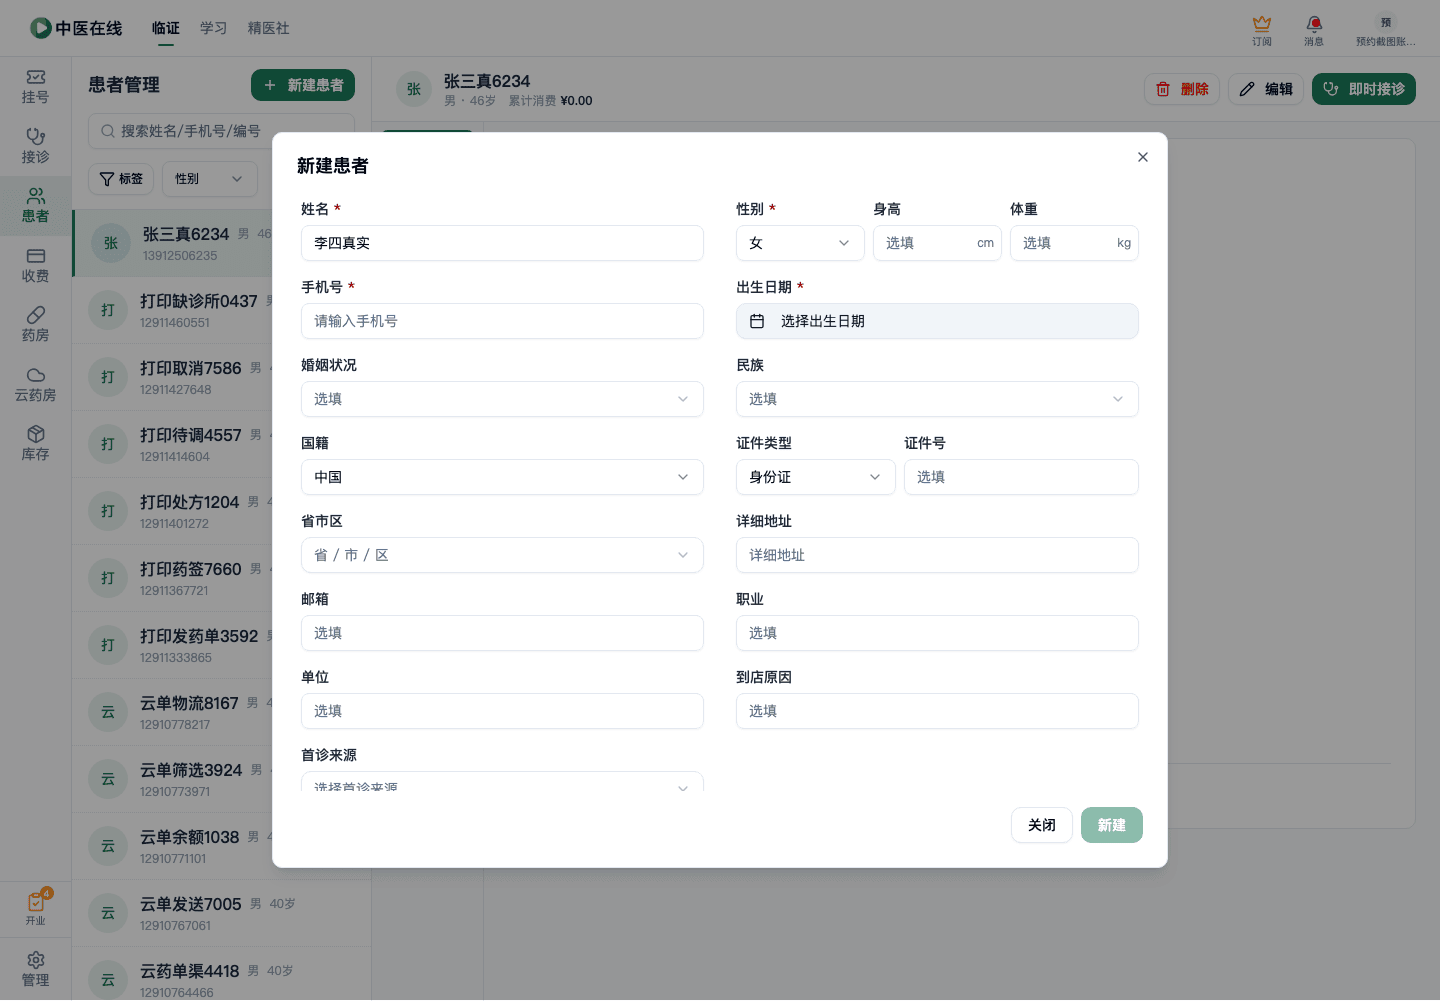1440x1001 pixels.
Task: Open the 消息 notification bell icon
Action: point(1314,30)
